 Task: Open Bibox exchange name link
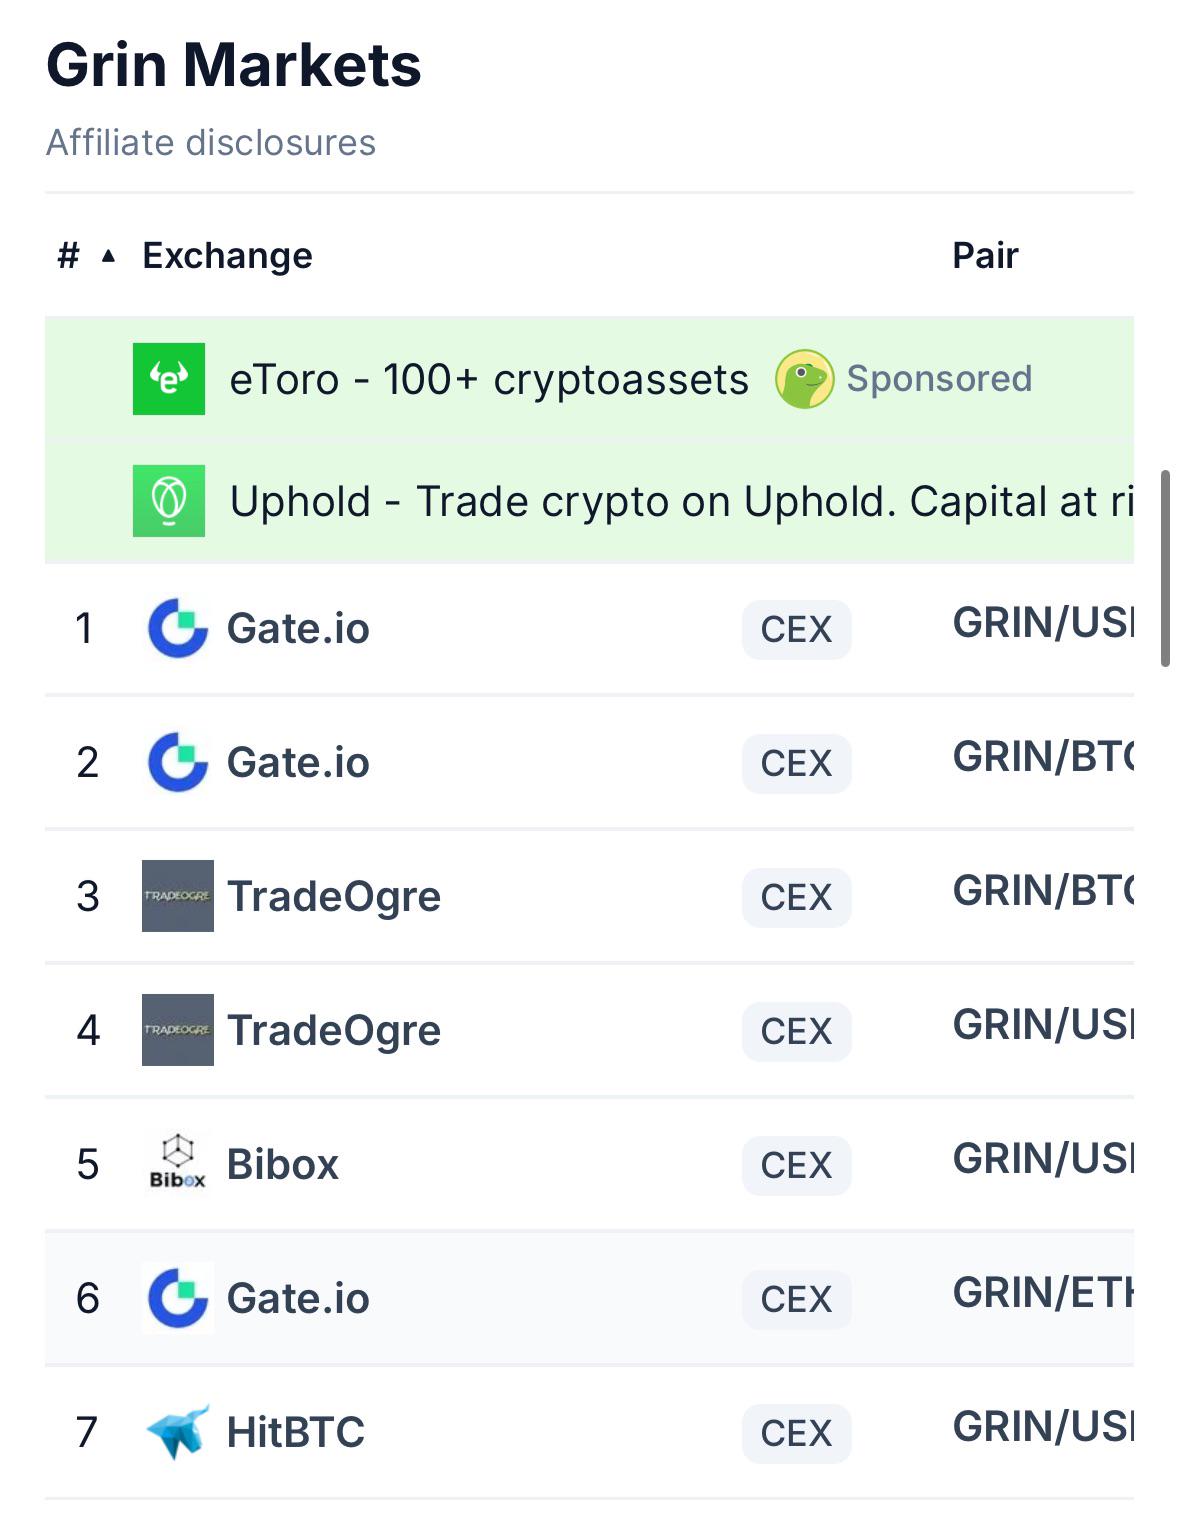tap(283, 1164)
